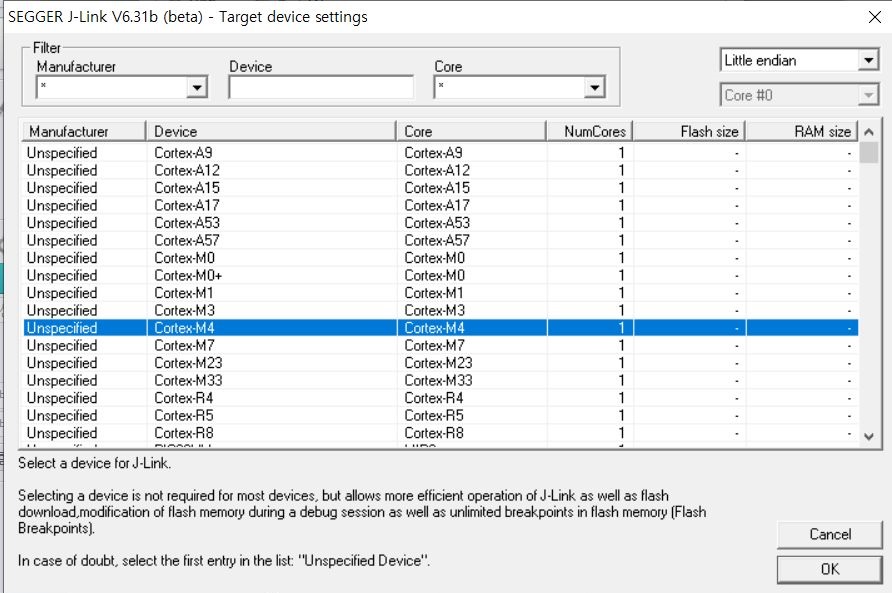
Task: Select the Cortex-A17 device row
Action: [441, 205]
